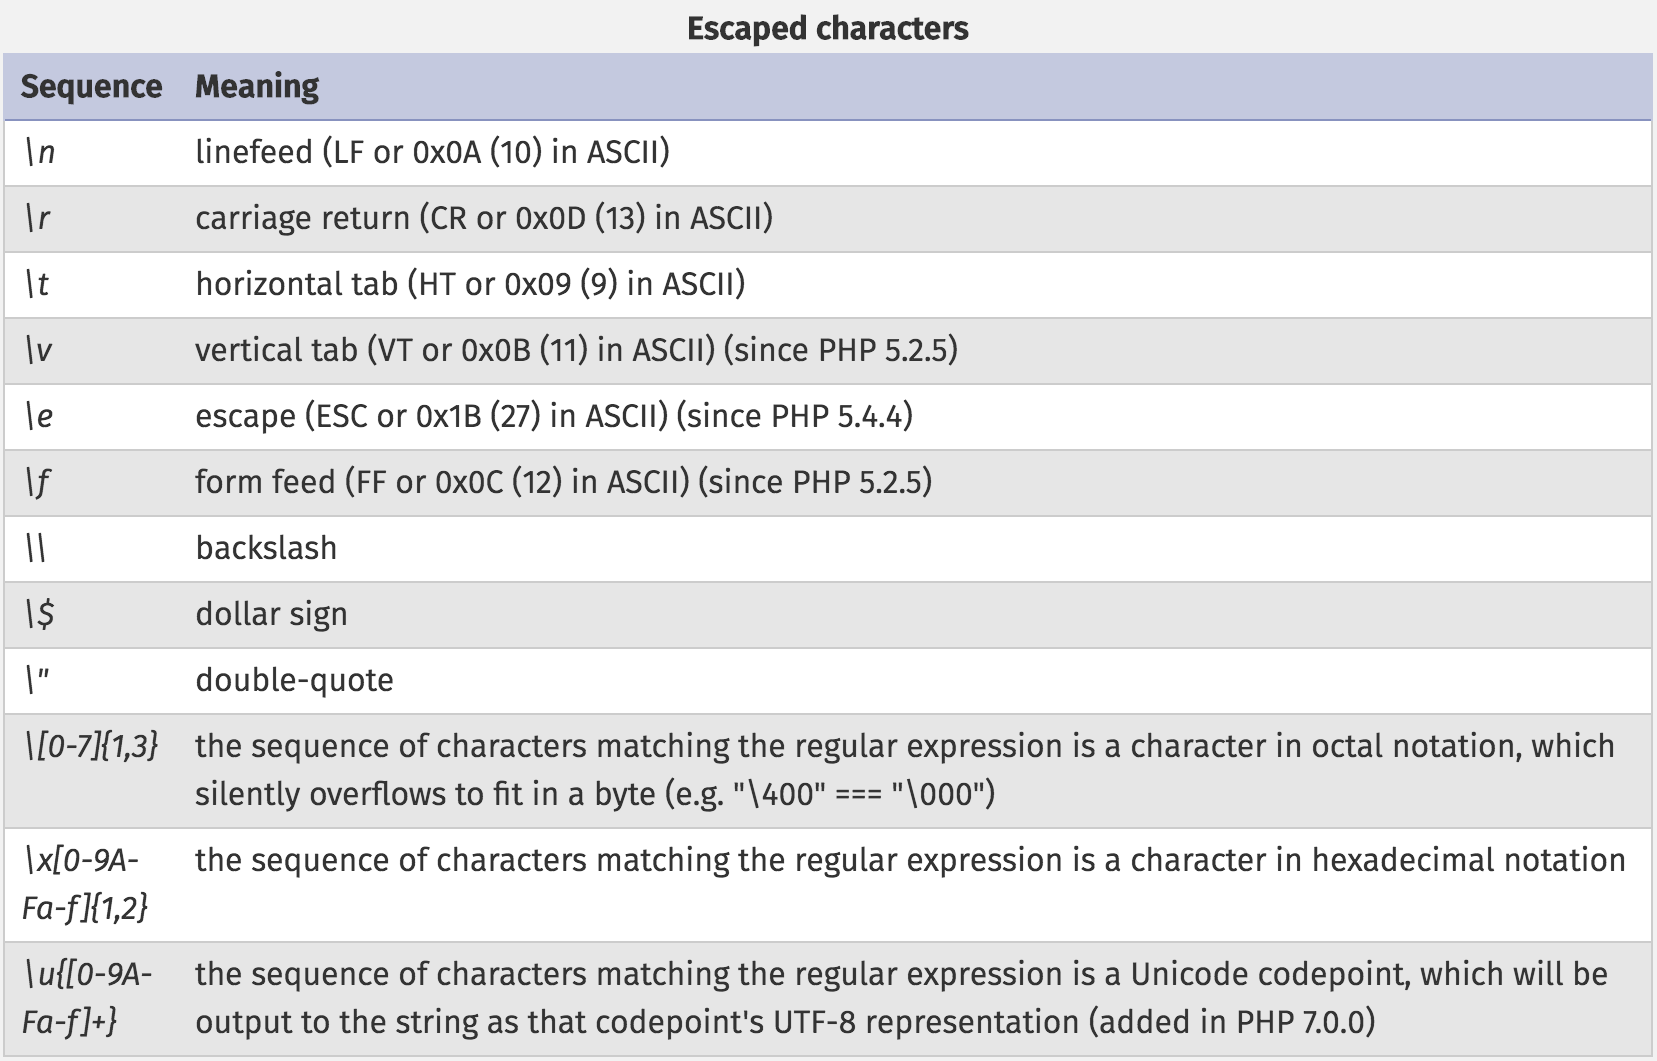Click the \e sequence cell
1657x1061 pixels.
click(x=39, y=417)
